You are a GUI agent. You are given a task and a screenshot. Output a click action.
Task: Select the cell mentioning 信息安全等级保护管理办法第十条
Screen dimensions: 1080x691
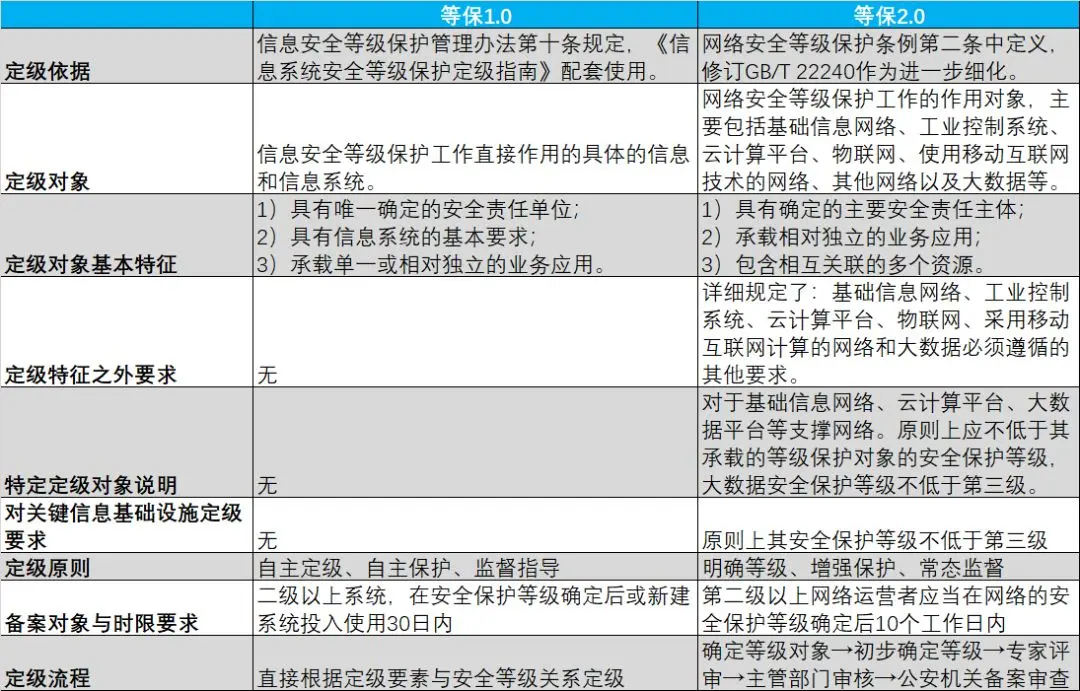474,57
